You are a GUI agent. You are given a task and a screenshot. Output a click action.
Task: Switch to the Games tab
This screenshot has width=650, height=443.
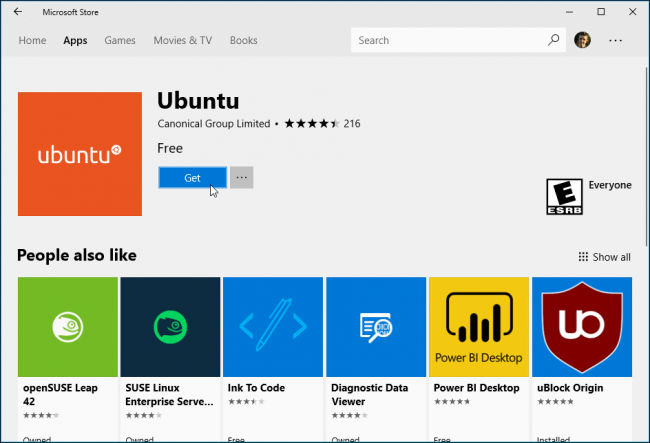(120, 40)
